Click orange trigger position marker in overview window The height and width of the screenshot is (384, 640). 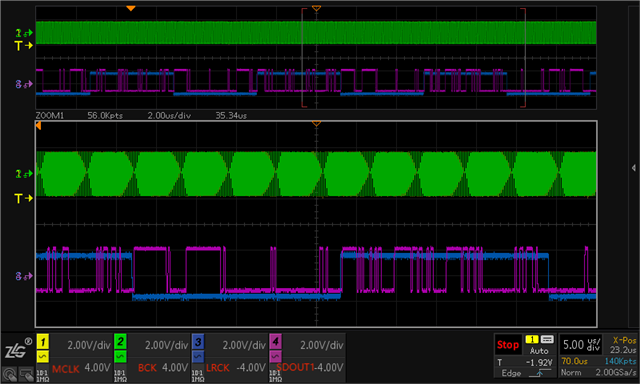point(131,8)
